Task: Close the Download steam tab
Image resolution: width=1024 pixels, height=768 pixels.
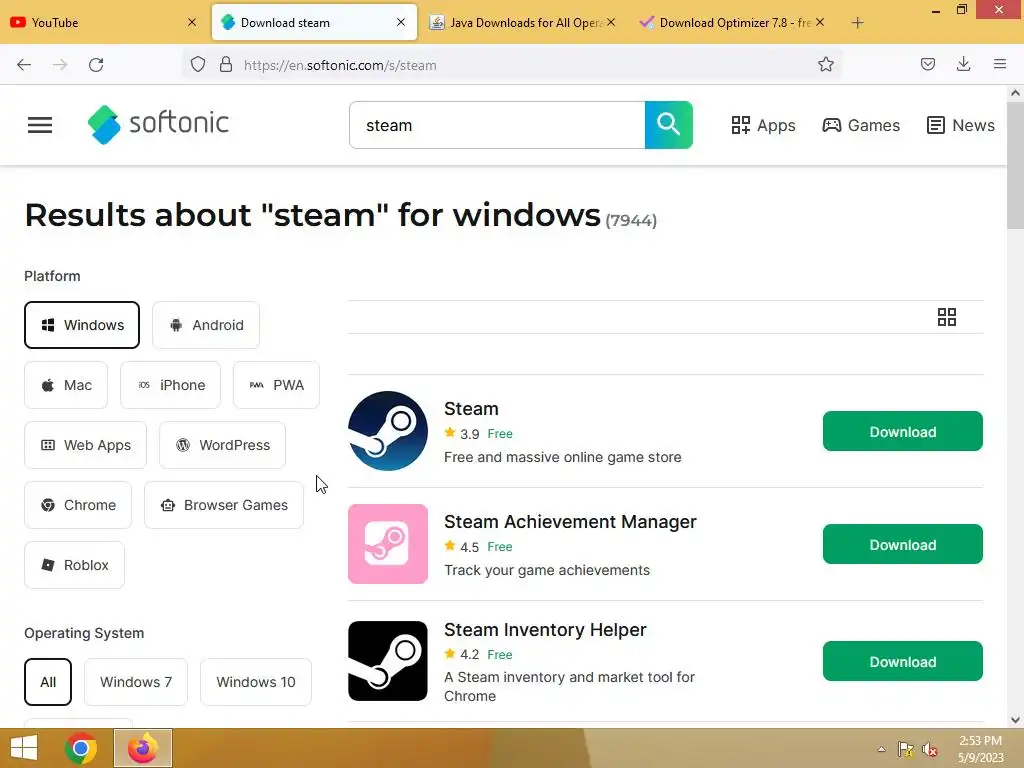Action: pyautogui.click(x=401, y=22)
